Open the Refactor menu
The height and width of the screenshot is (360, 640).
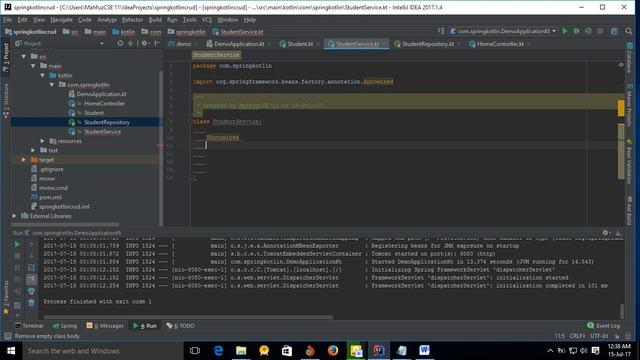[x=132, y=20]
